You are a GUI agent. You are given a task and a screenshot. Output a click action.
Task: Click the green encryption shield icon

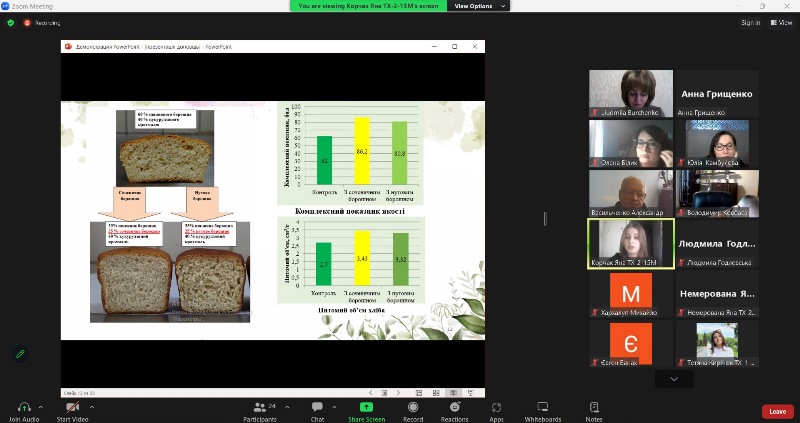pos(11,23)
